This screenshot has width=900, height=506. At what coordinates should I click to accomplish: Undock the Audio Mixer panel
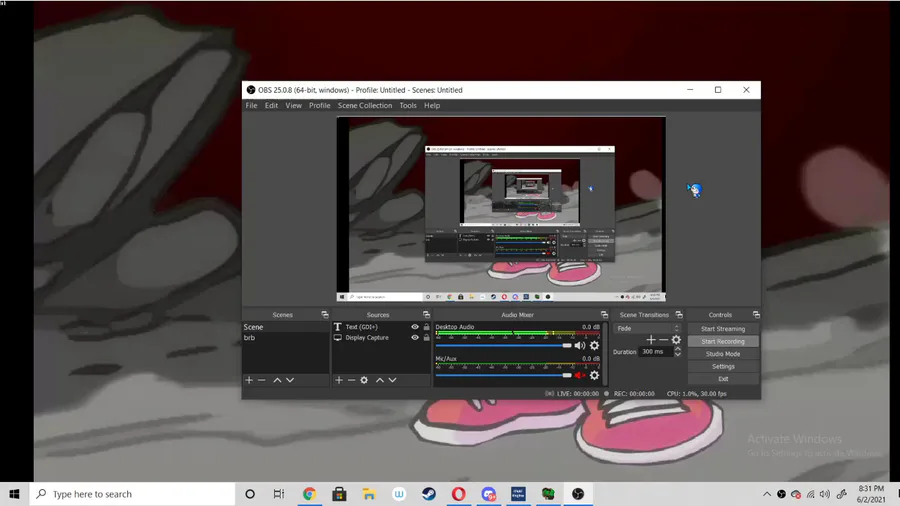pos(604,314)
